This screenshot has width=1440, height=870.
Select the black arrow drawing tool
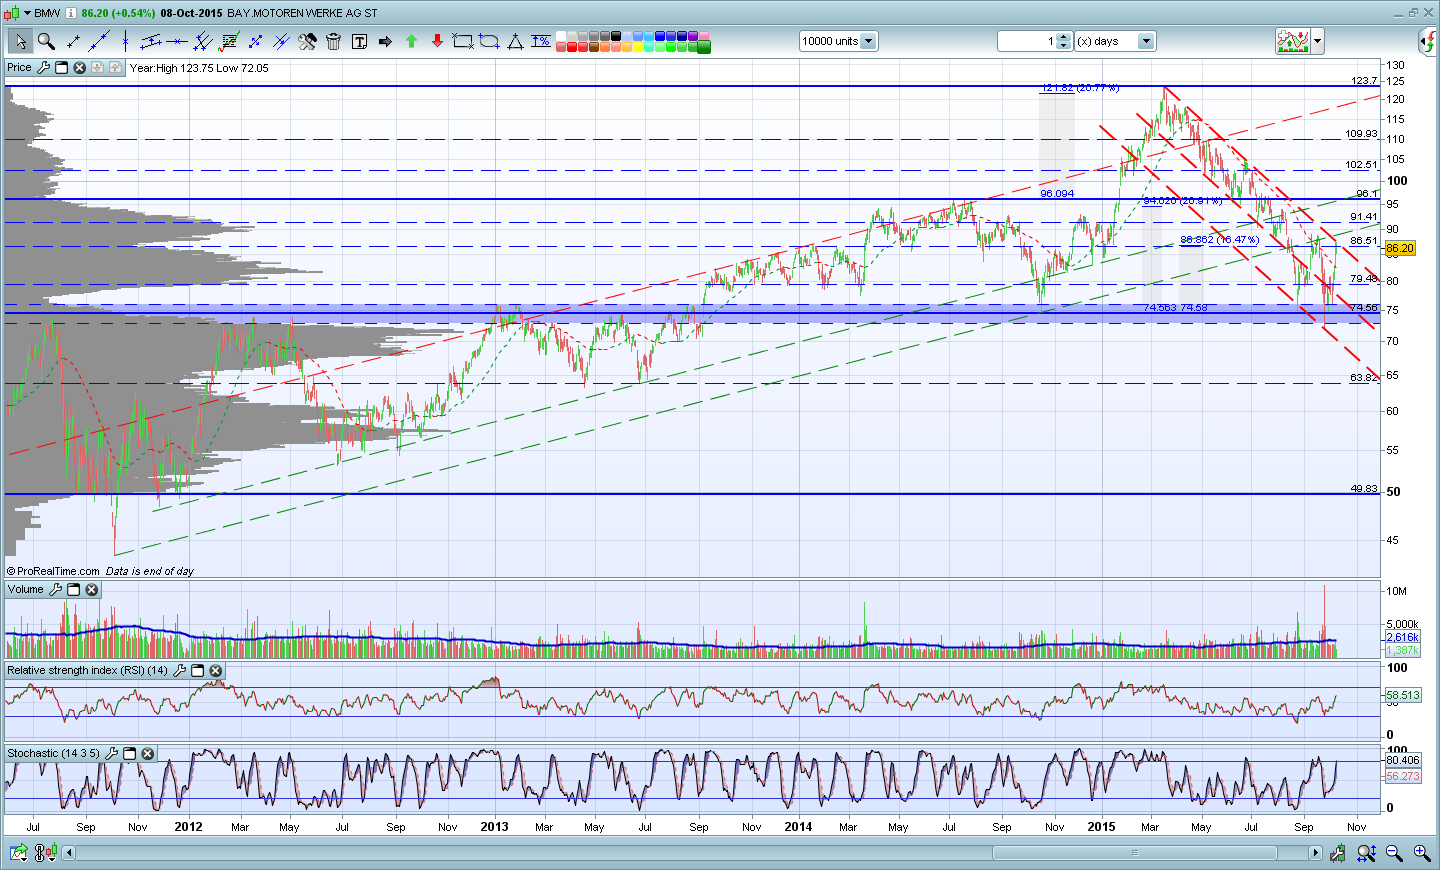385,41
